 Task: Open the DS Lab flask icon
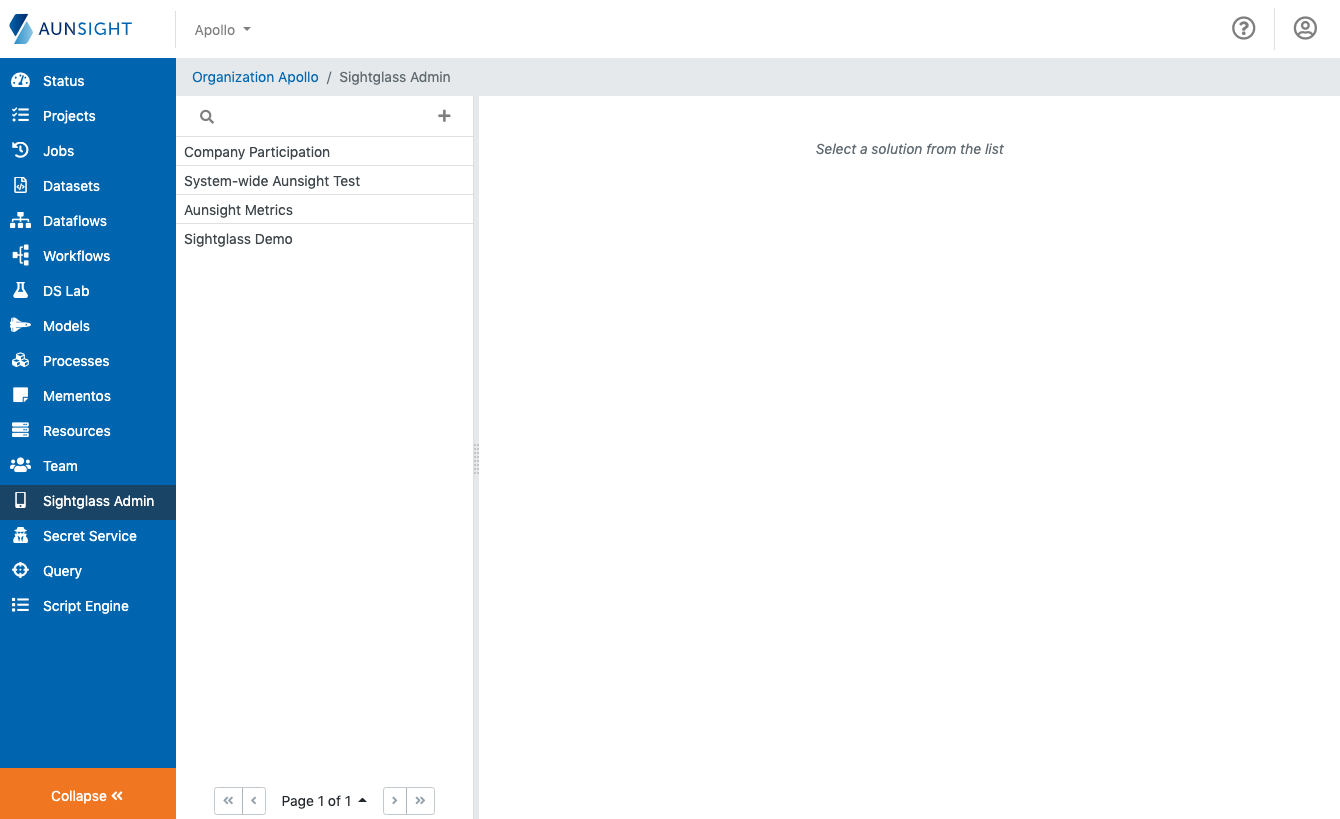pos(21,290)
